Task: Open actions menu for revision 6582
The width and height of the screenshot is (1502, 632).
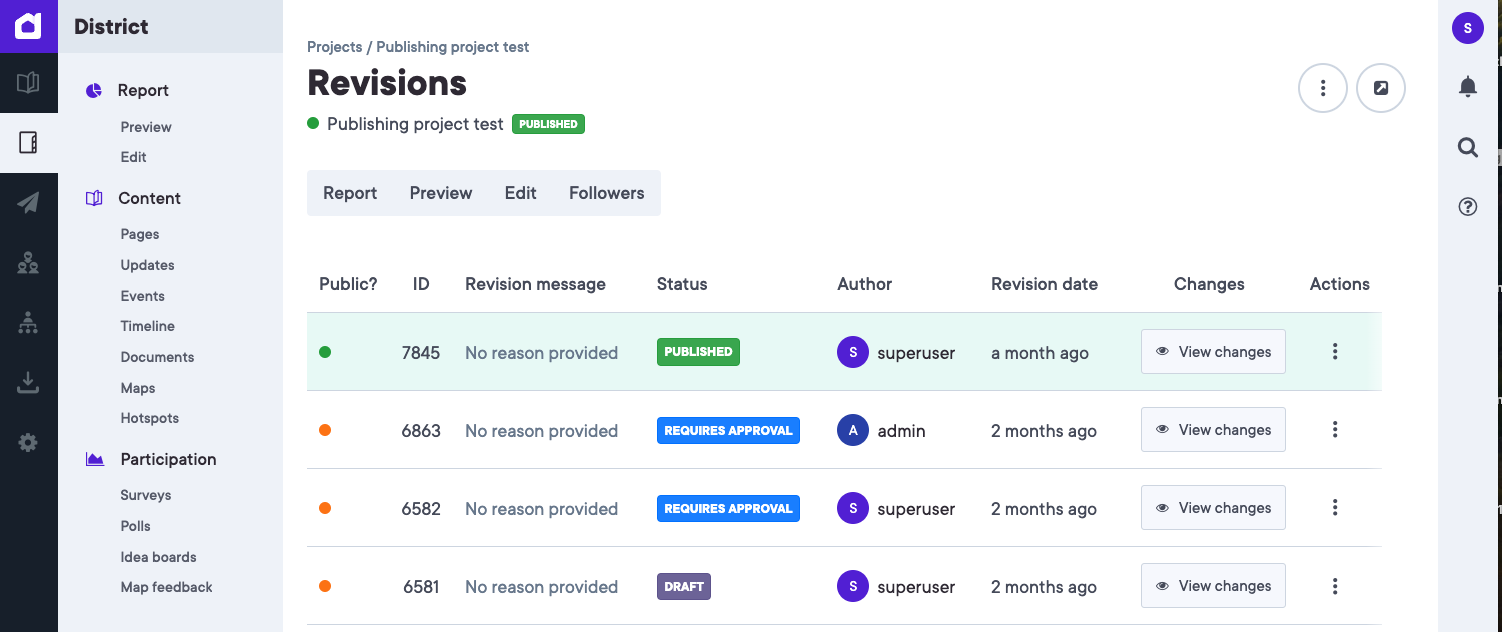Action: pos(1334,508)
